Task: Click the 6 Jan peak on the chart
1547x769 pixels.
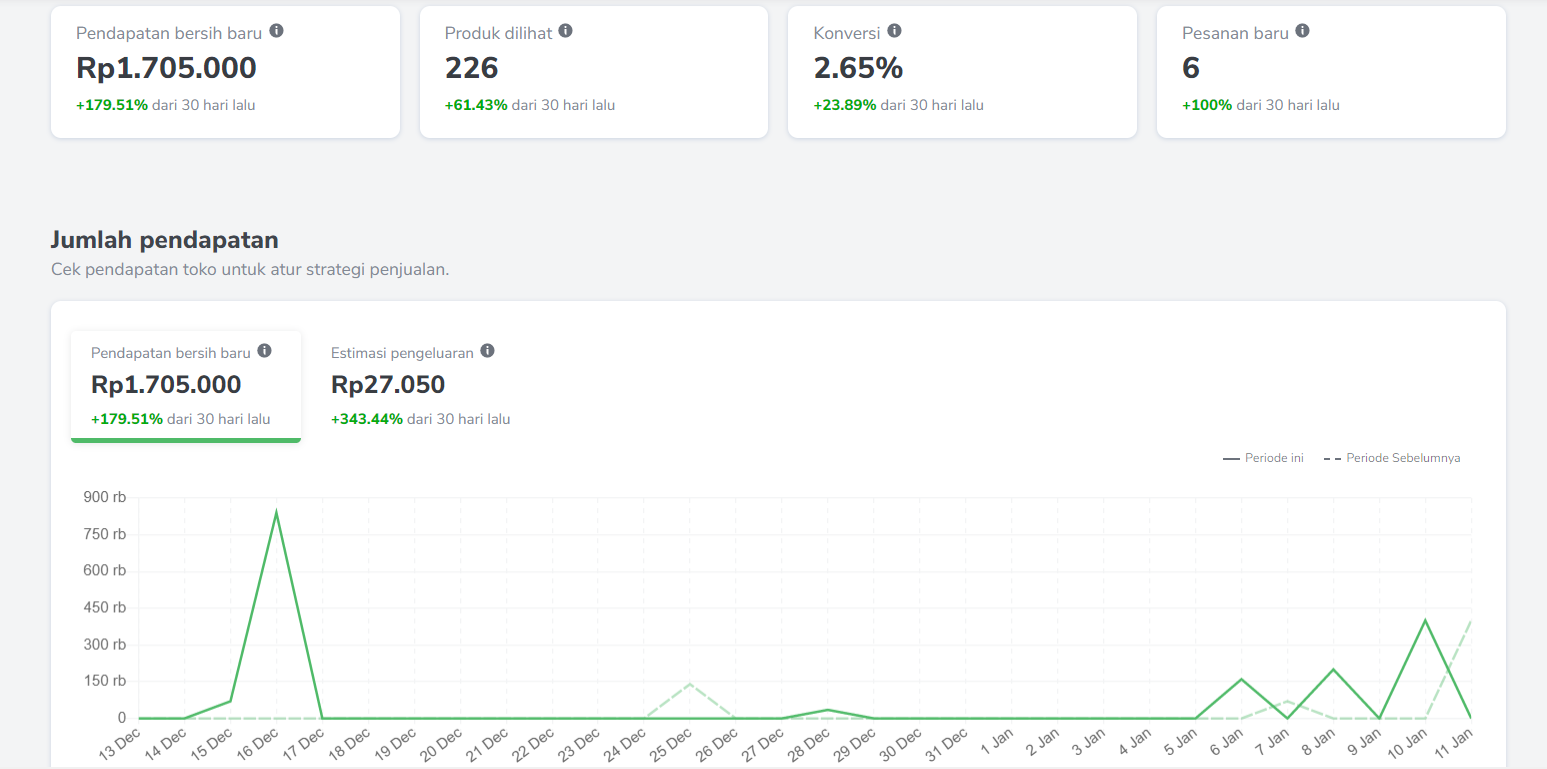Action: (1241, 679)
